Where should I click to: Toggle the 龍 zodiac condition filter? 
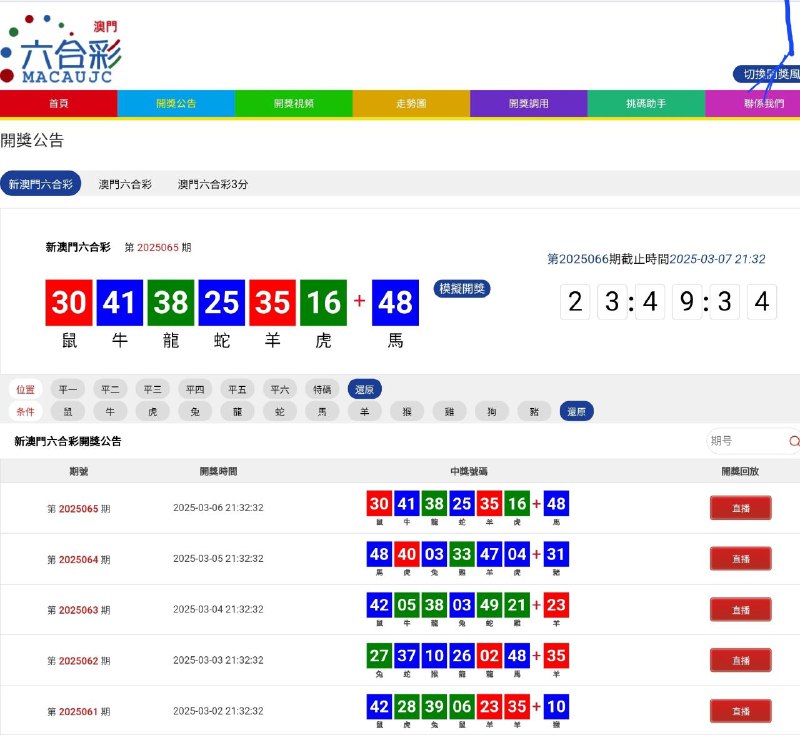tap(237, 412)
